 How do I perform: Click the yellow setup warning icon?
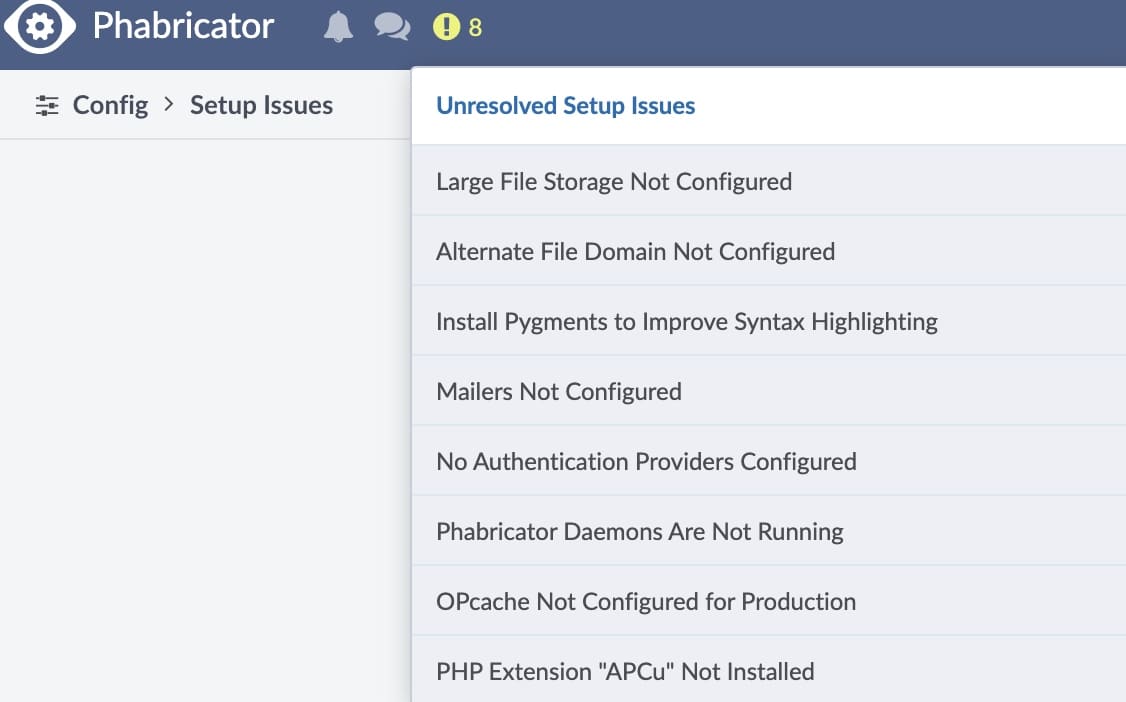tap(446, 27)
